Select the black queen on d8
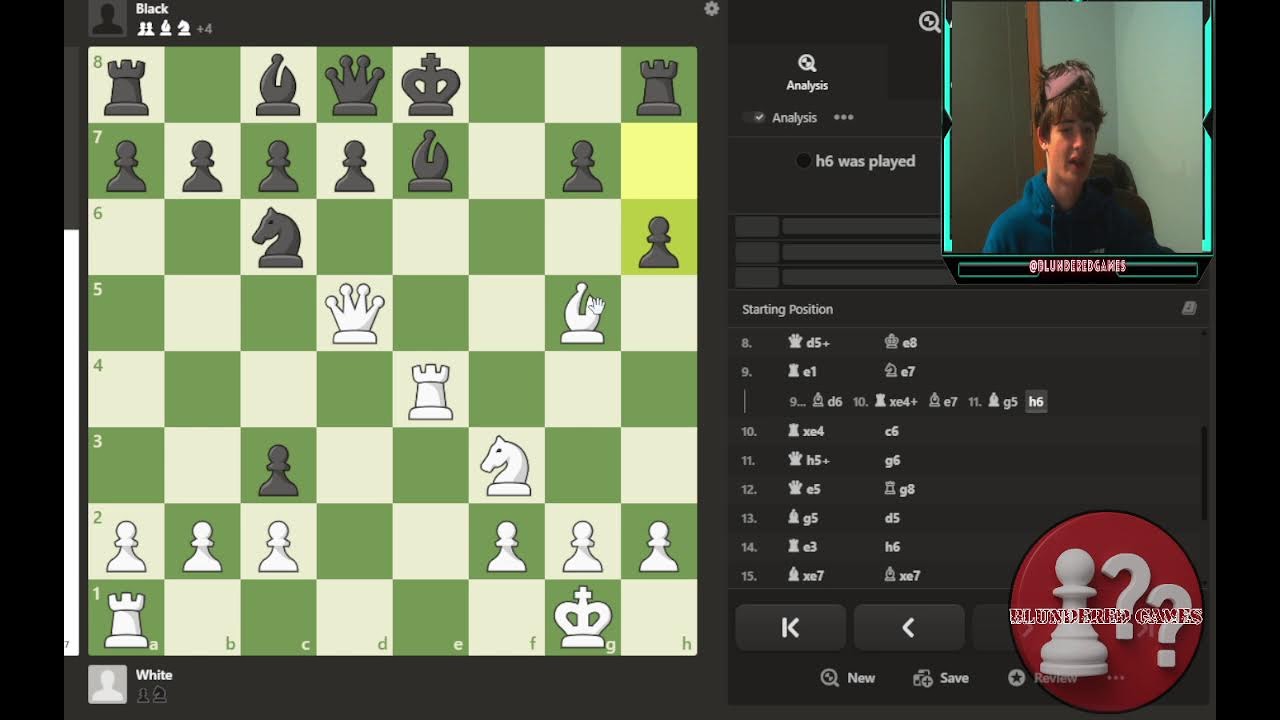The image size is (1280, 720). (355, 85)
